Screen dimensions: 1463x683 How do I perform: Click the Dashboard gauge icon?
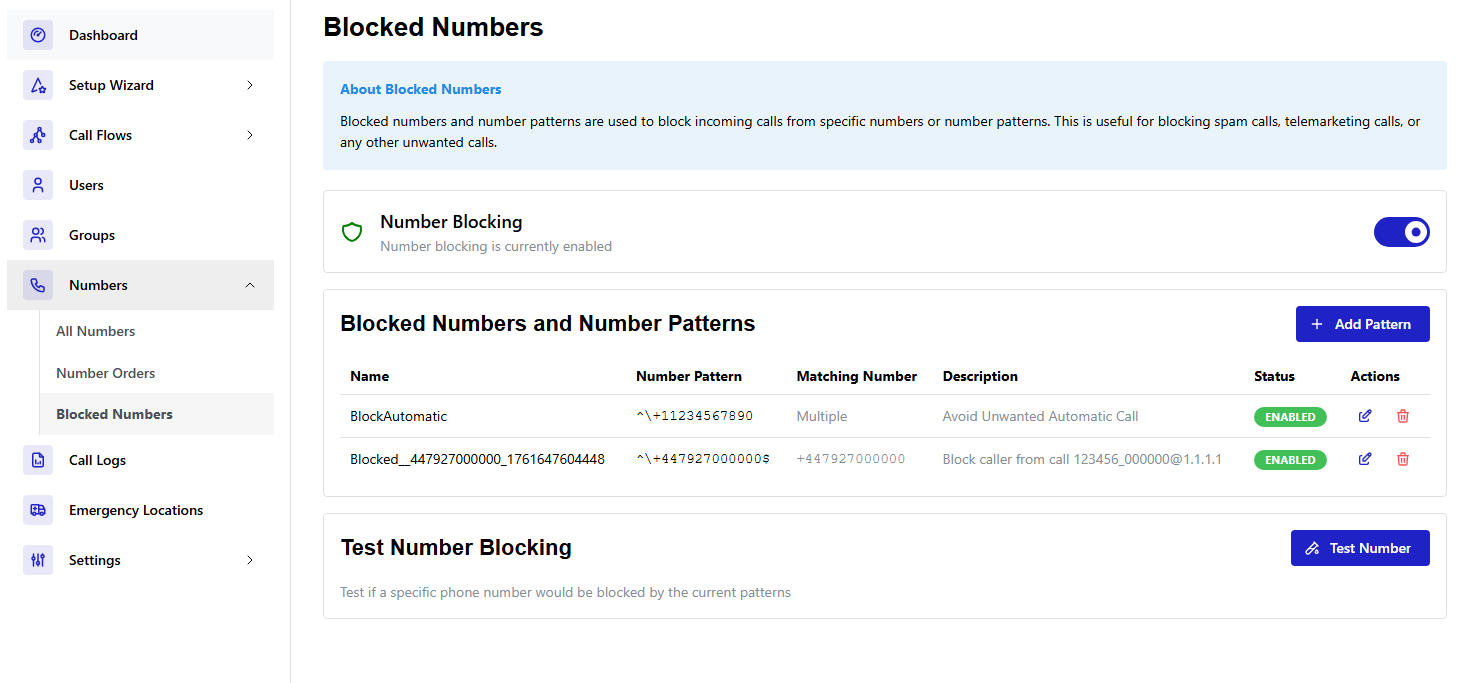click(x=38, y=35)
